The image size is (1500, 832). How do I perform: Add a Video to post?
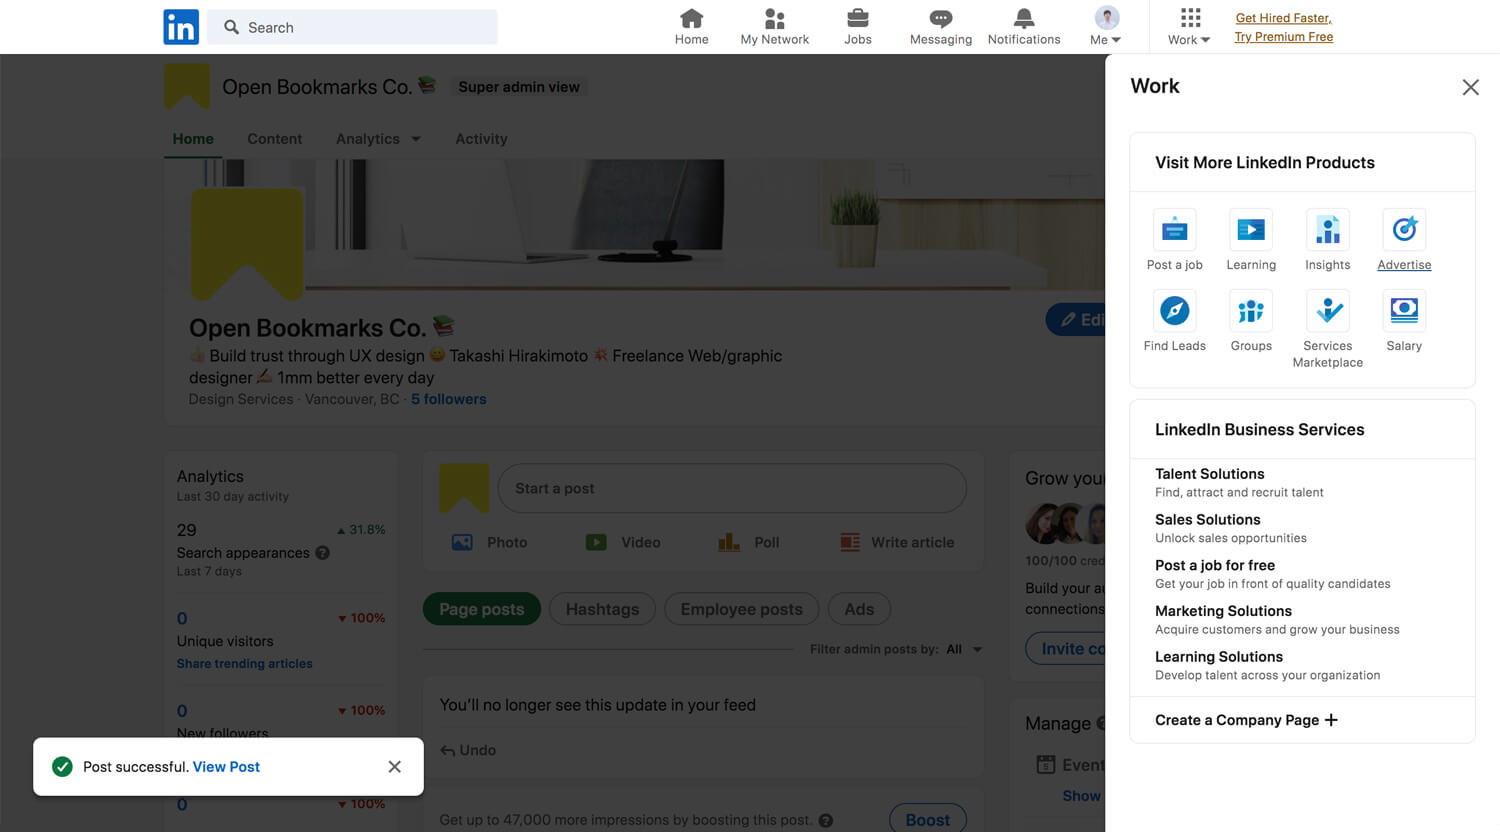(623, 542)
